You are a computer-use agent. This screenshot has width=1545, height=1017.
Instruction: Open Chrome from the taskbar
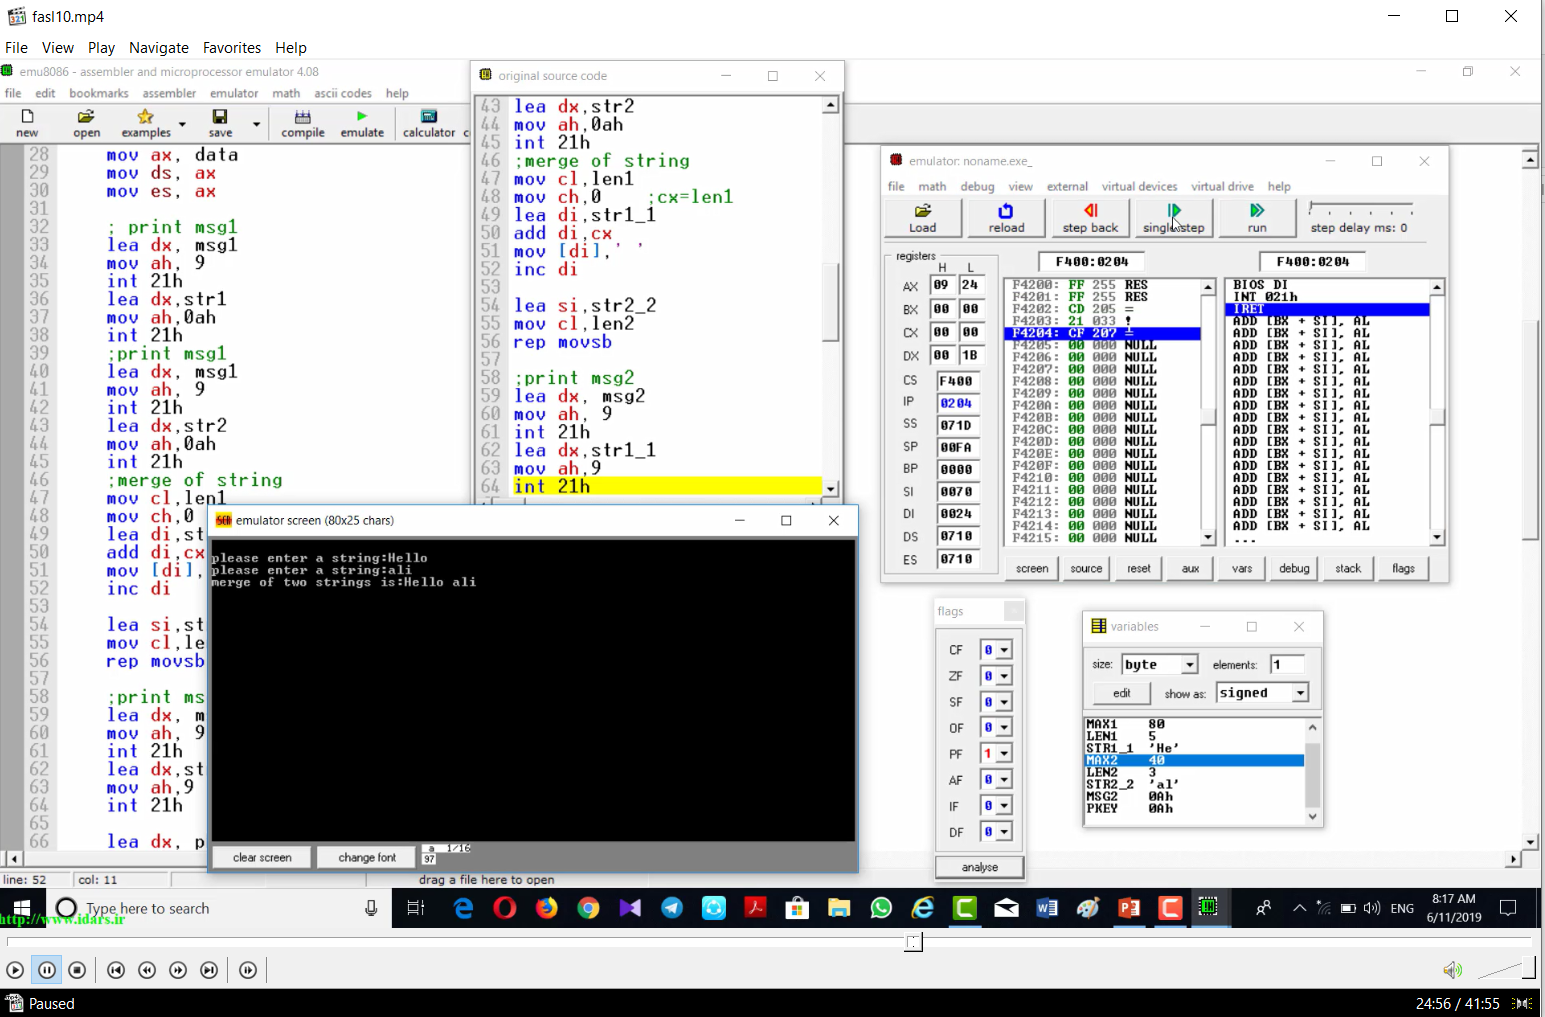(x=588, y=908)
